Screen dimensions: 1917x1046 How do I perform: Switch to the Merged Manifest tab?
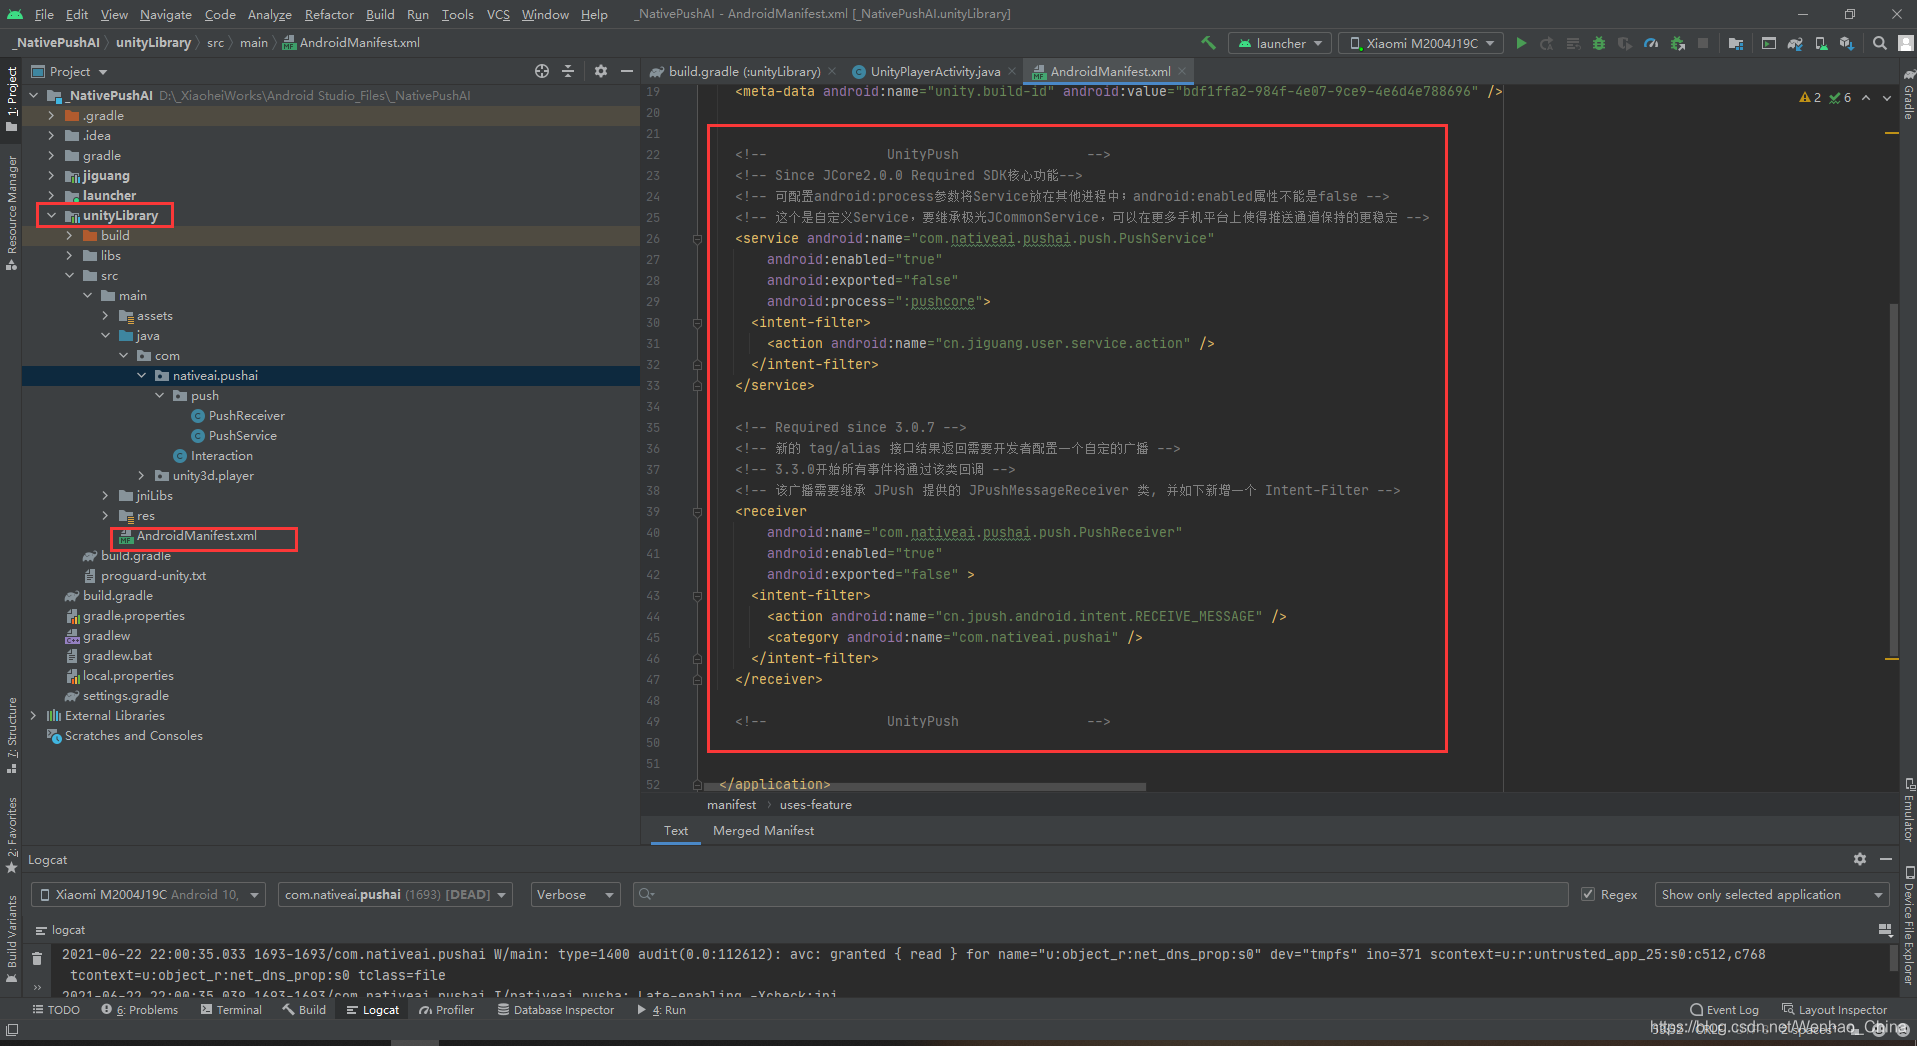763,830
